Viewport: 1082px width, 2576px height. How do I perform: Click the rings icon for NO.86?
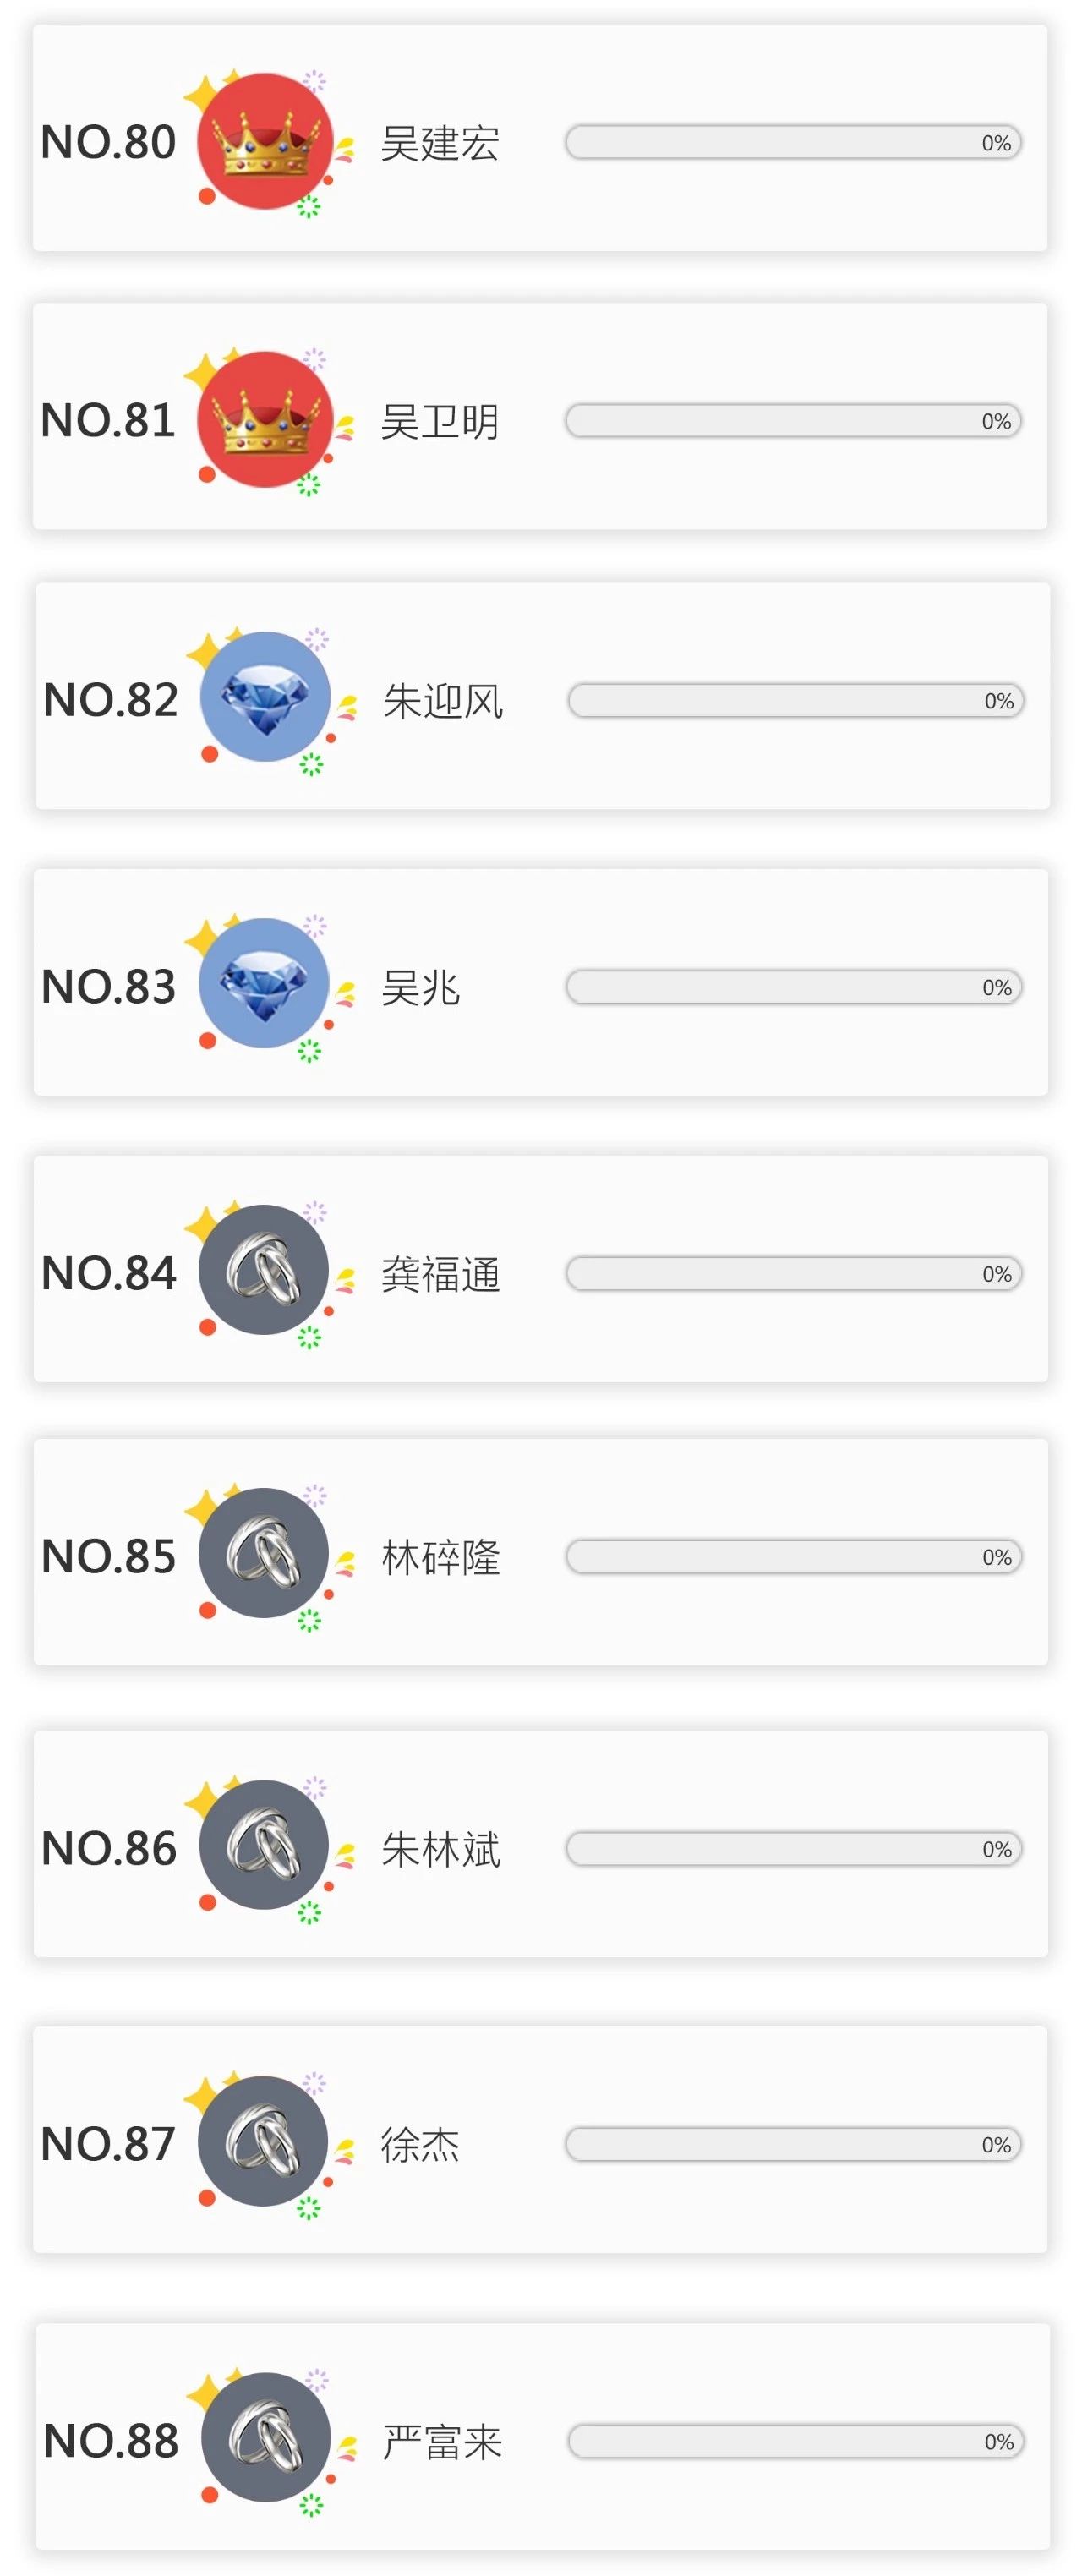pyautogui.click(x=264, y=1845)
